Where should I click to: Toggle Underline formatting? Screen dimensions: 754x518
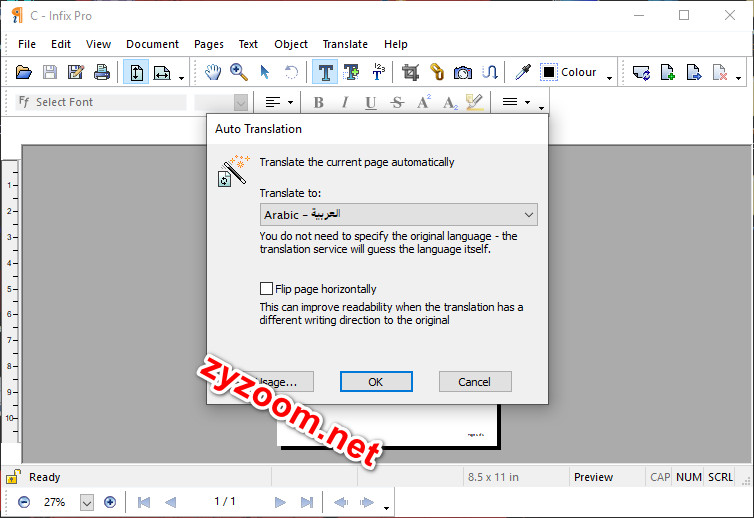click(370, 102)
